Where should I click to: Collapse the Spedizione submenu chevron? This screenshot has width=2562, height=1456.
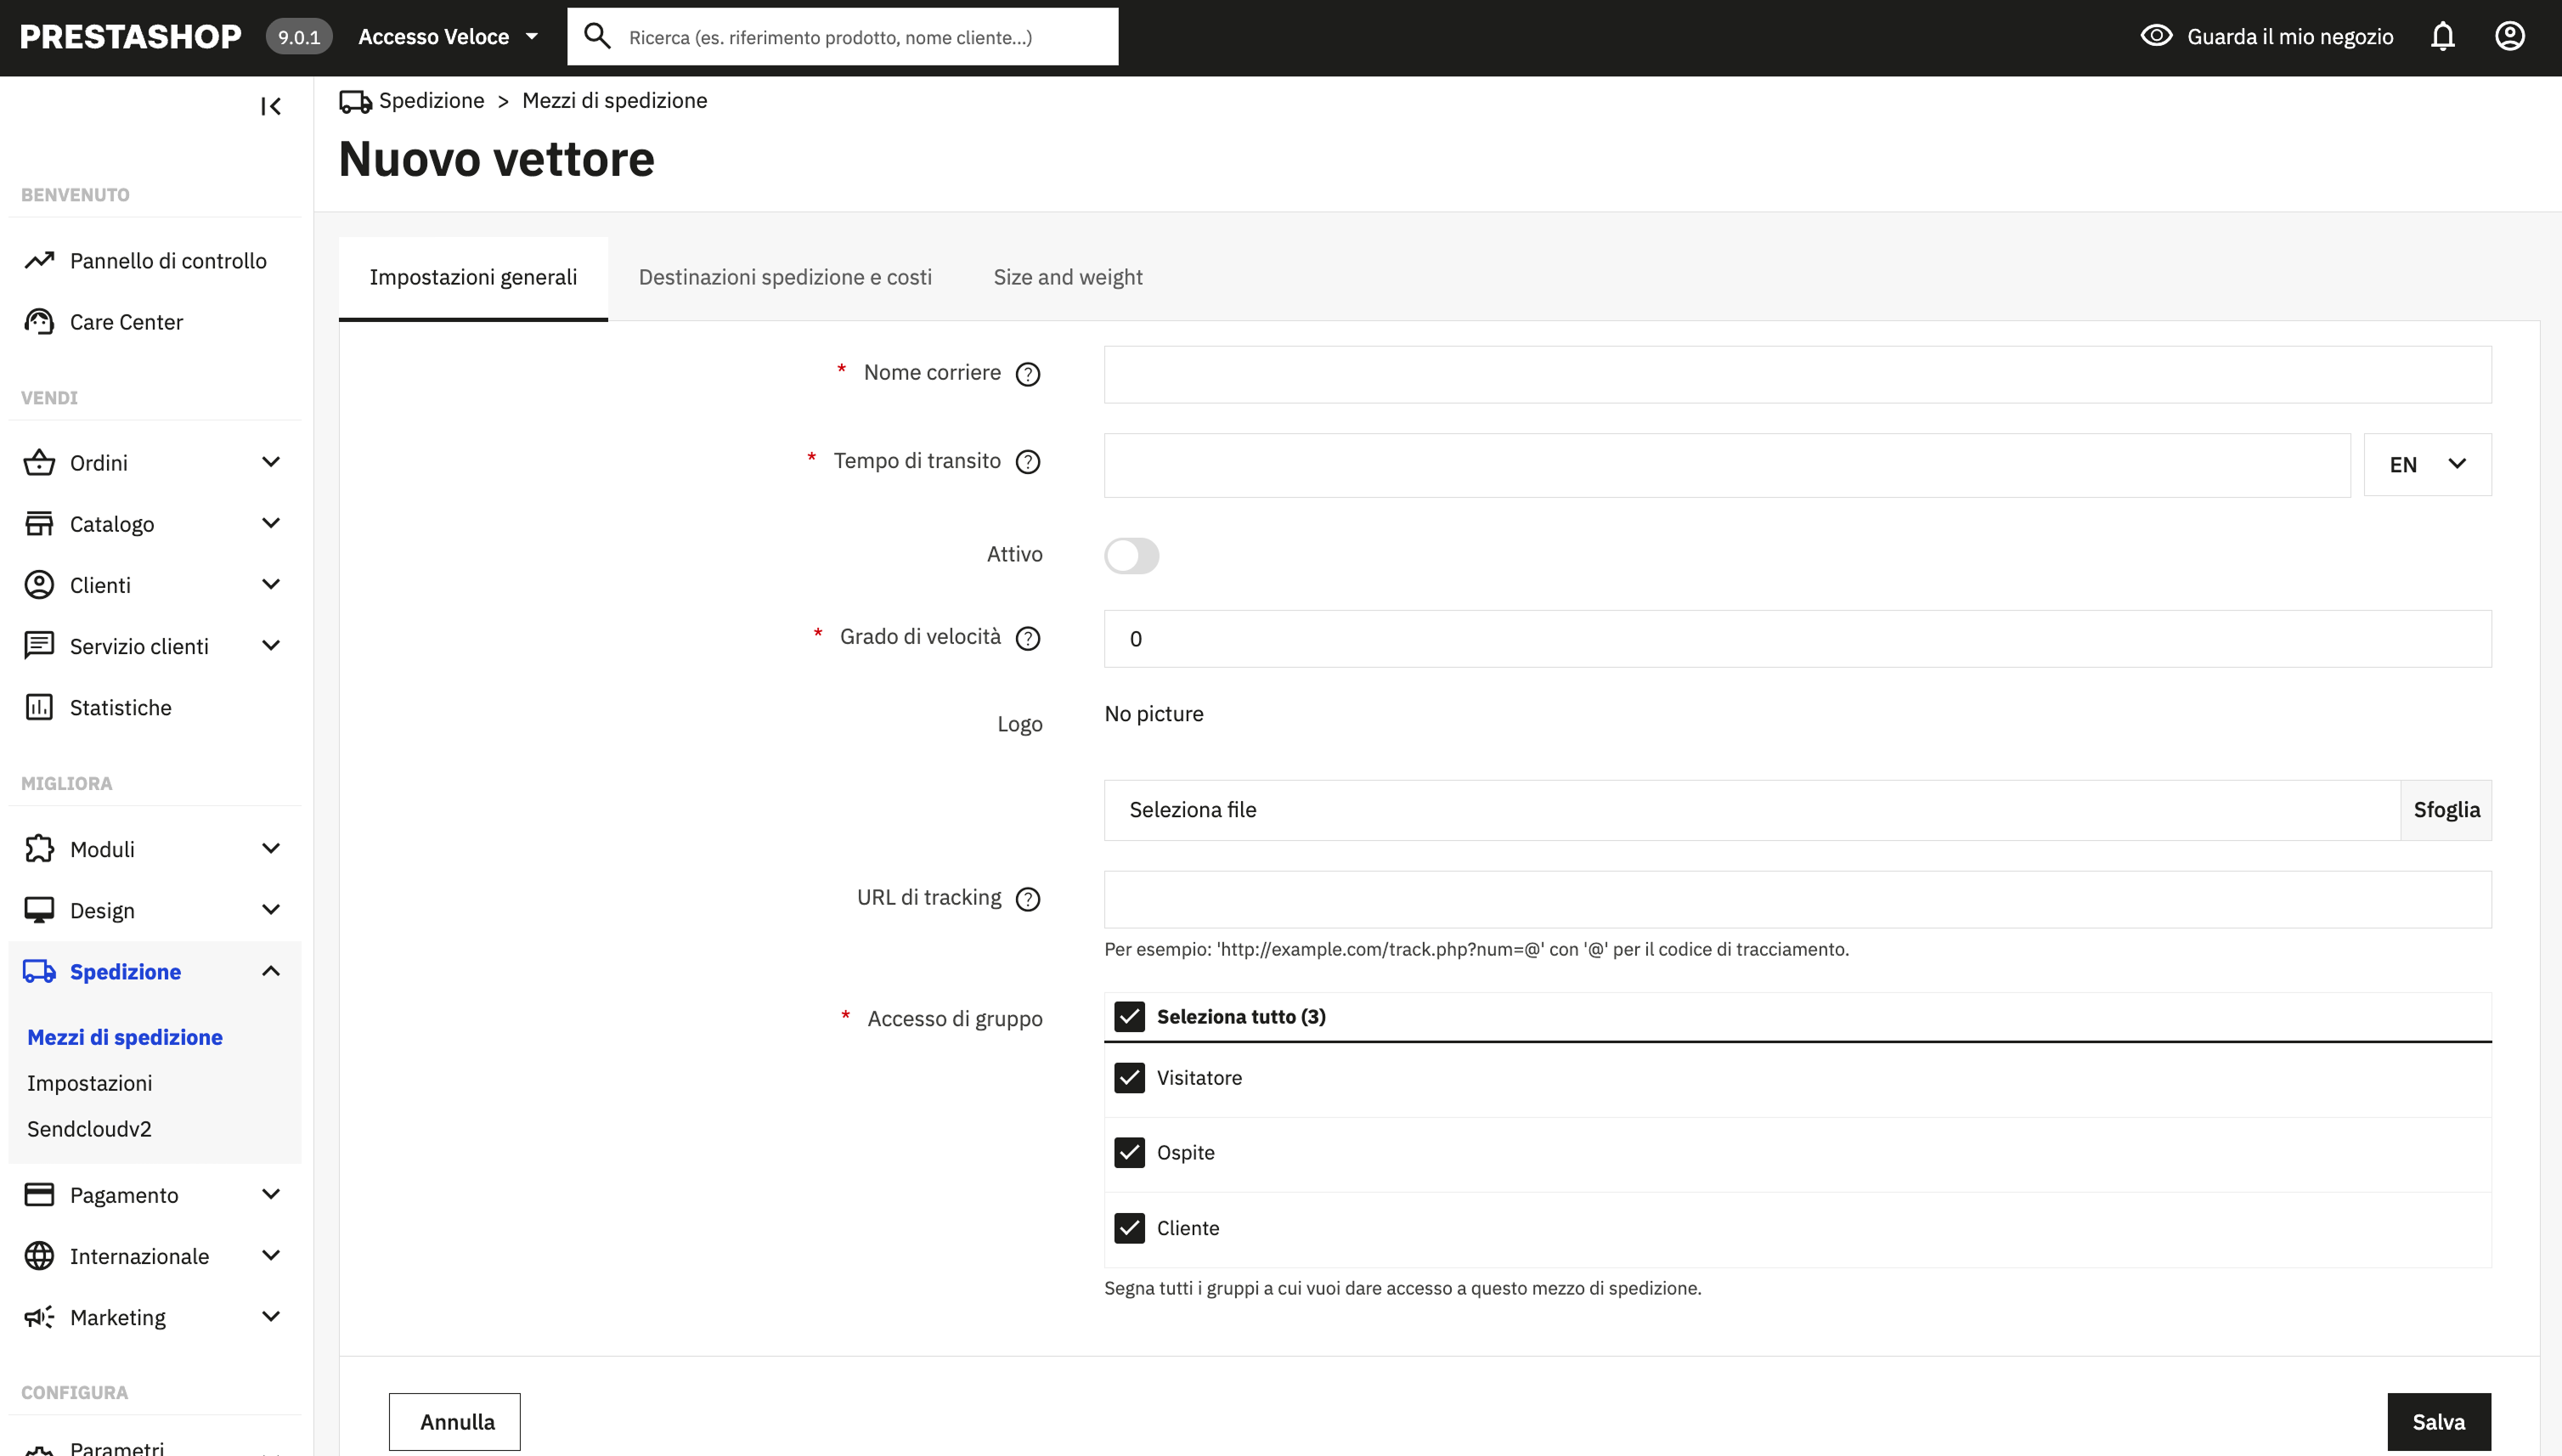click(270, 971)
